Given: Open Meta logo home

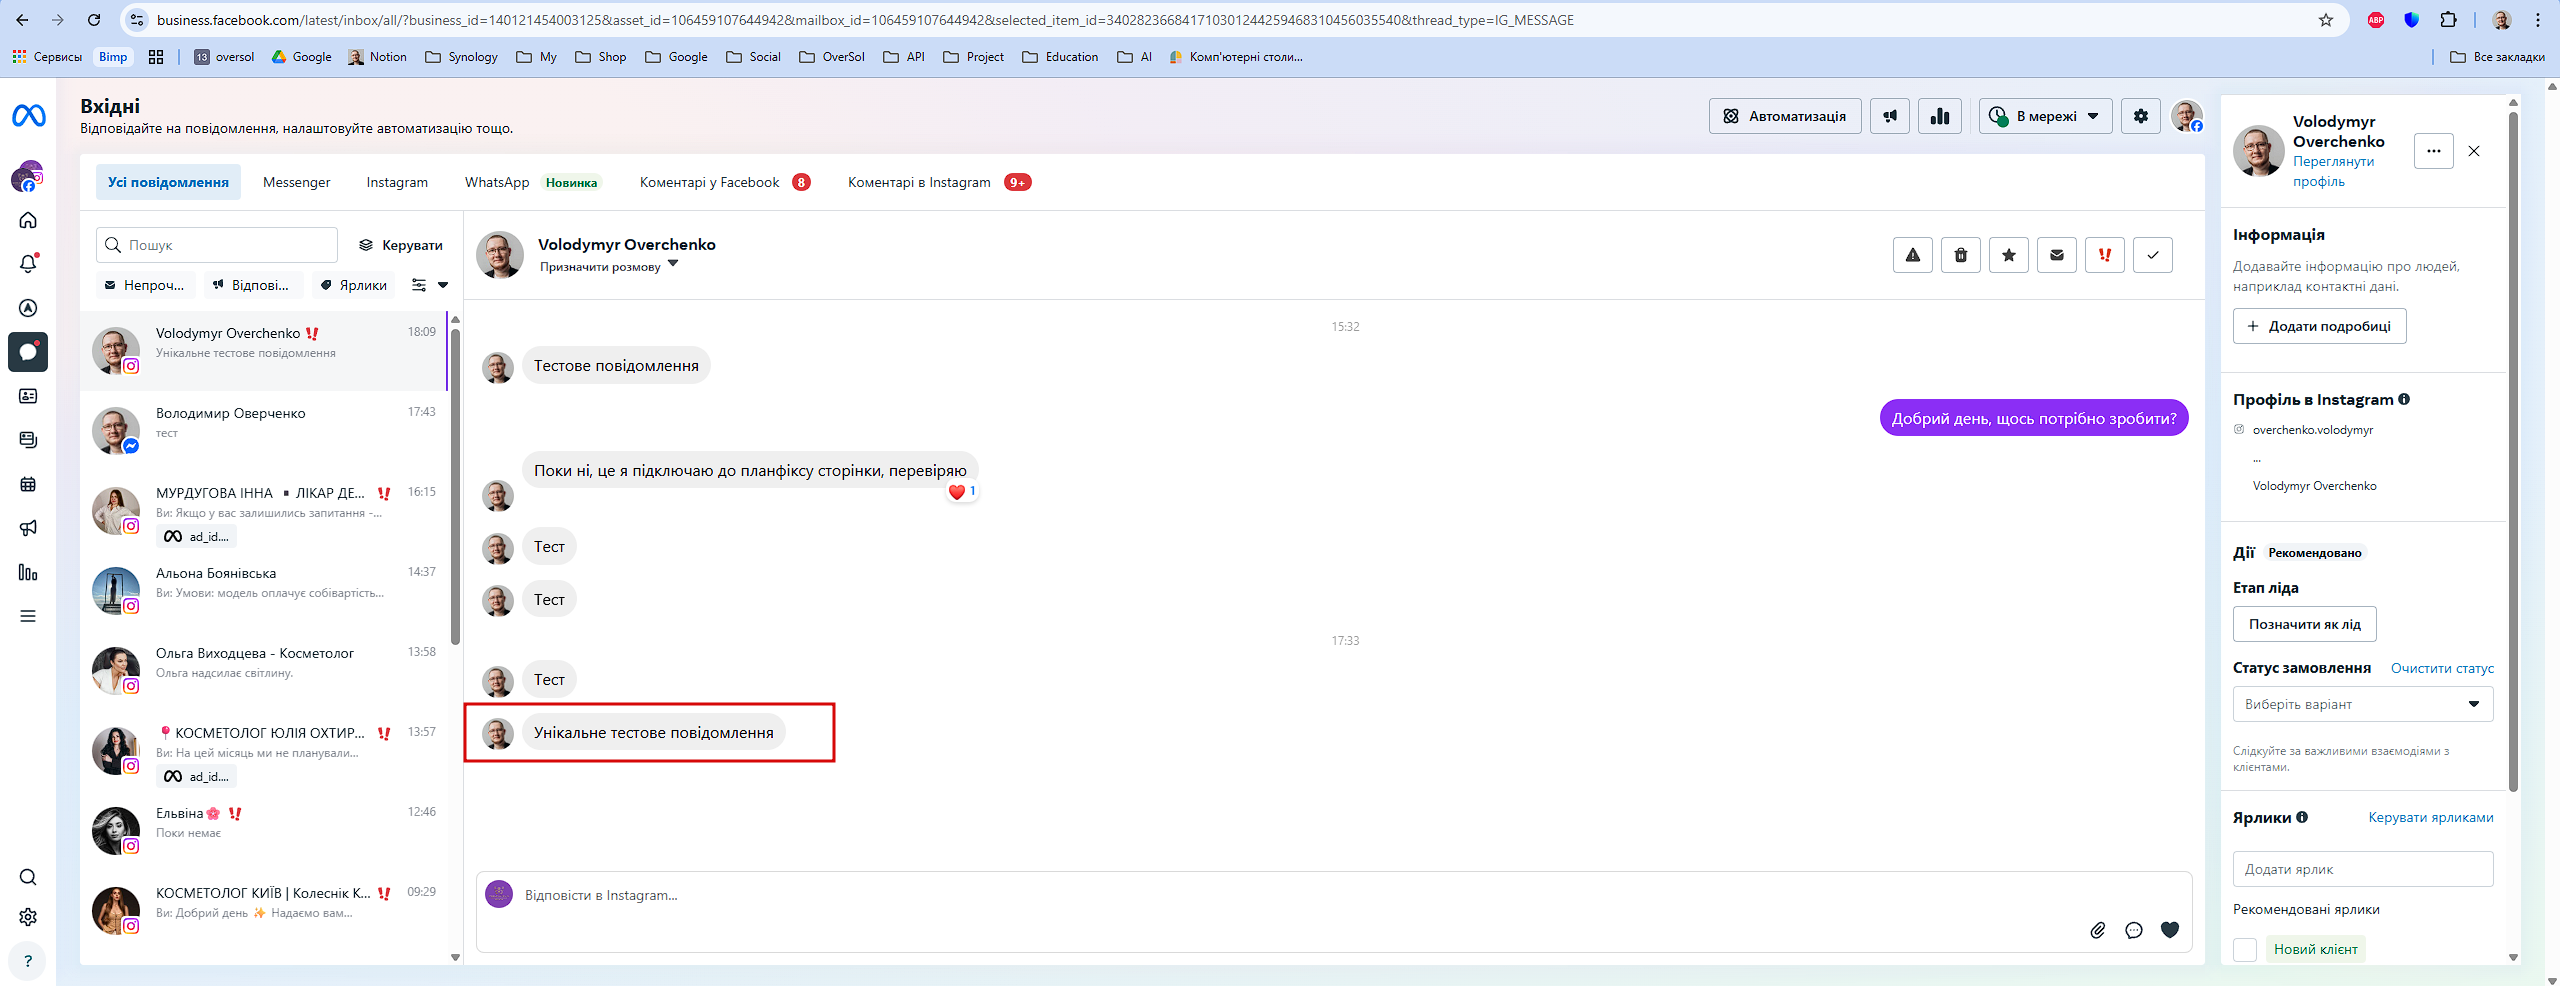Looking at the screenshot, I should click(x=28, y=117).
